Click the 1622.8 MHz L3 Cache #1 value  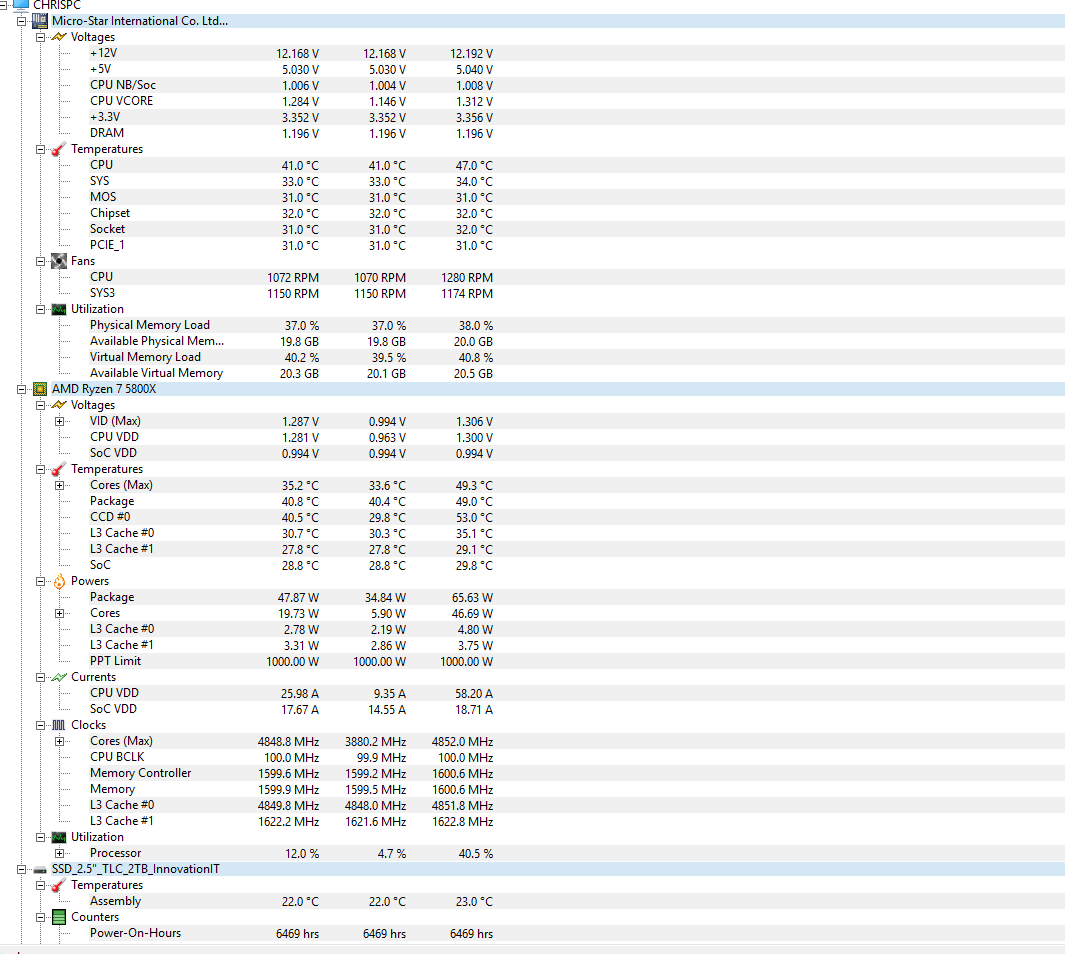point(463,822)
